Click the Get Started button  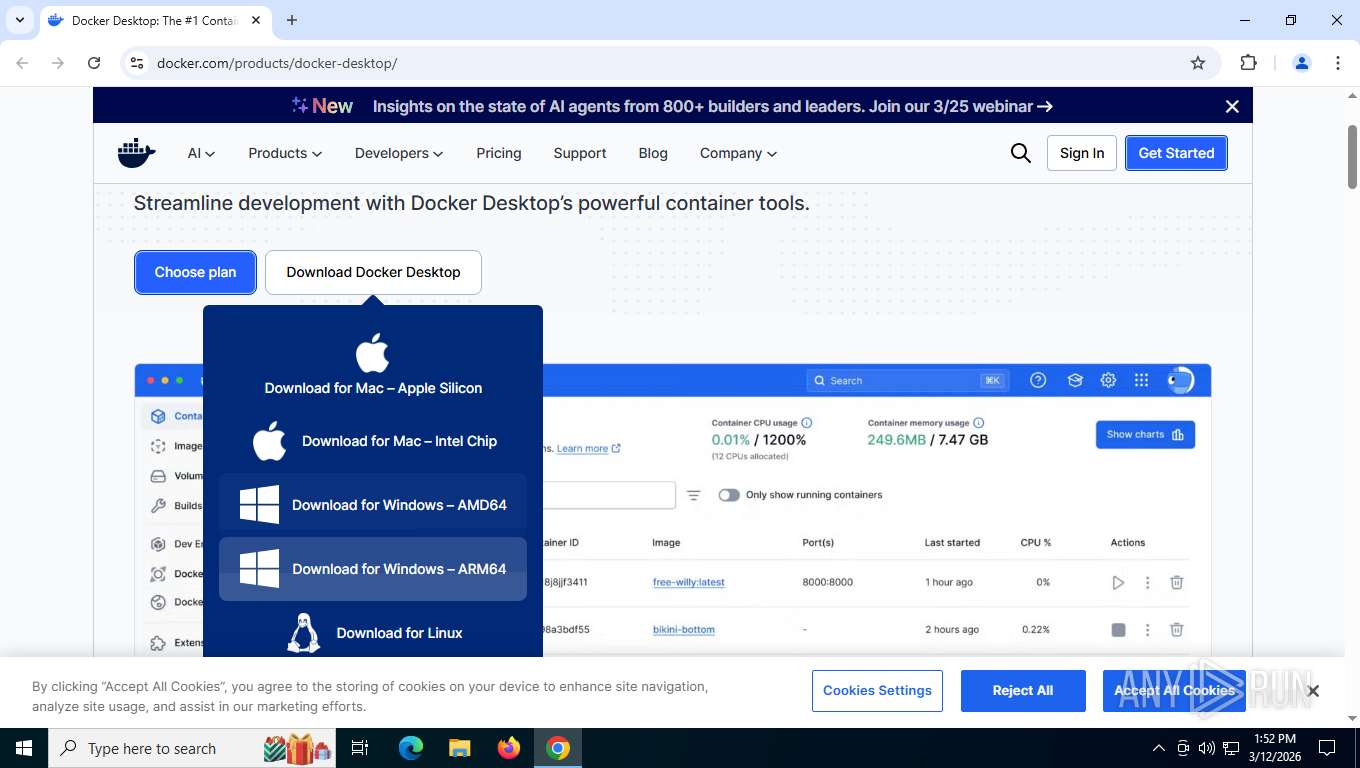(x=1176, y=153)
